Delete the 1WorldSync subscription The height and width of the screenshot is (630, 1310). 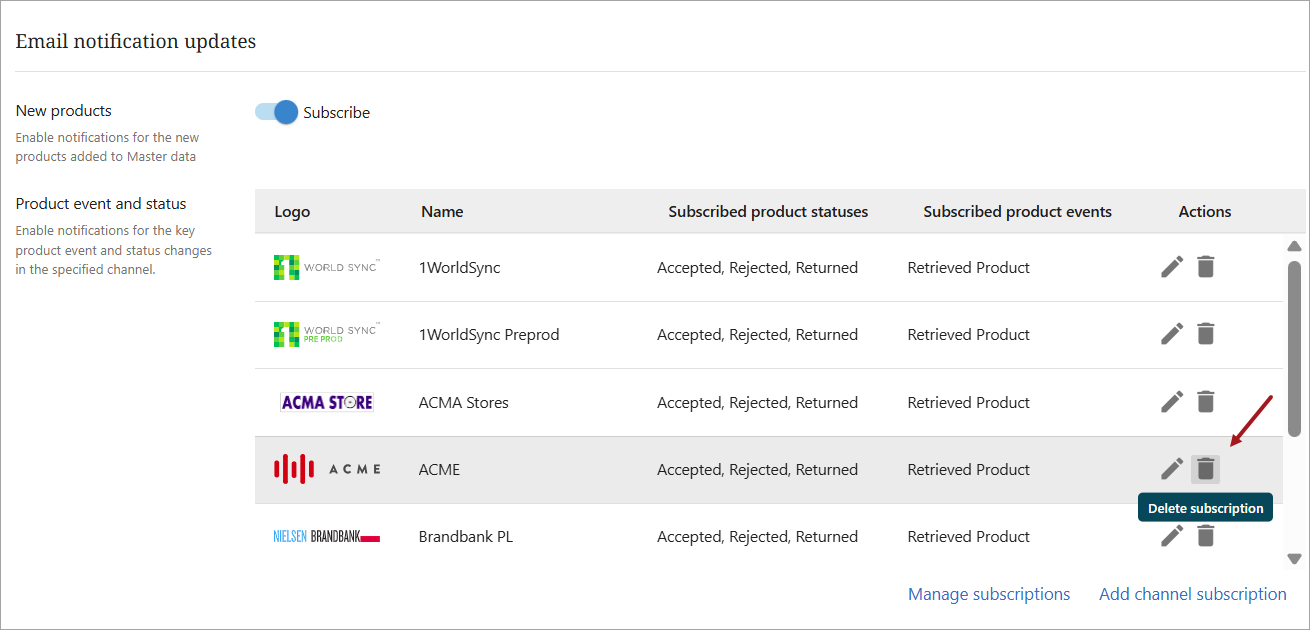click(1206, 267)
